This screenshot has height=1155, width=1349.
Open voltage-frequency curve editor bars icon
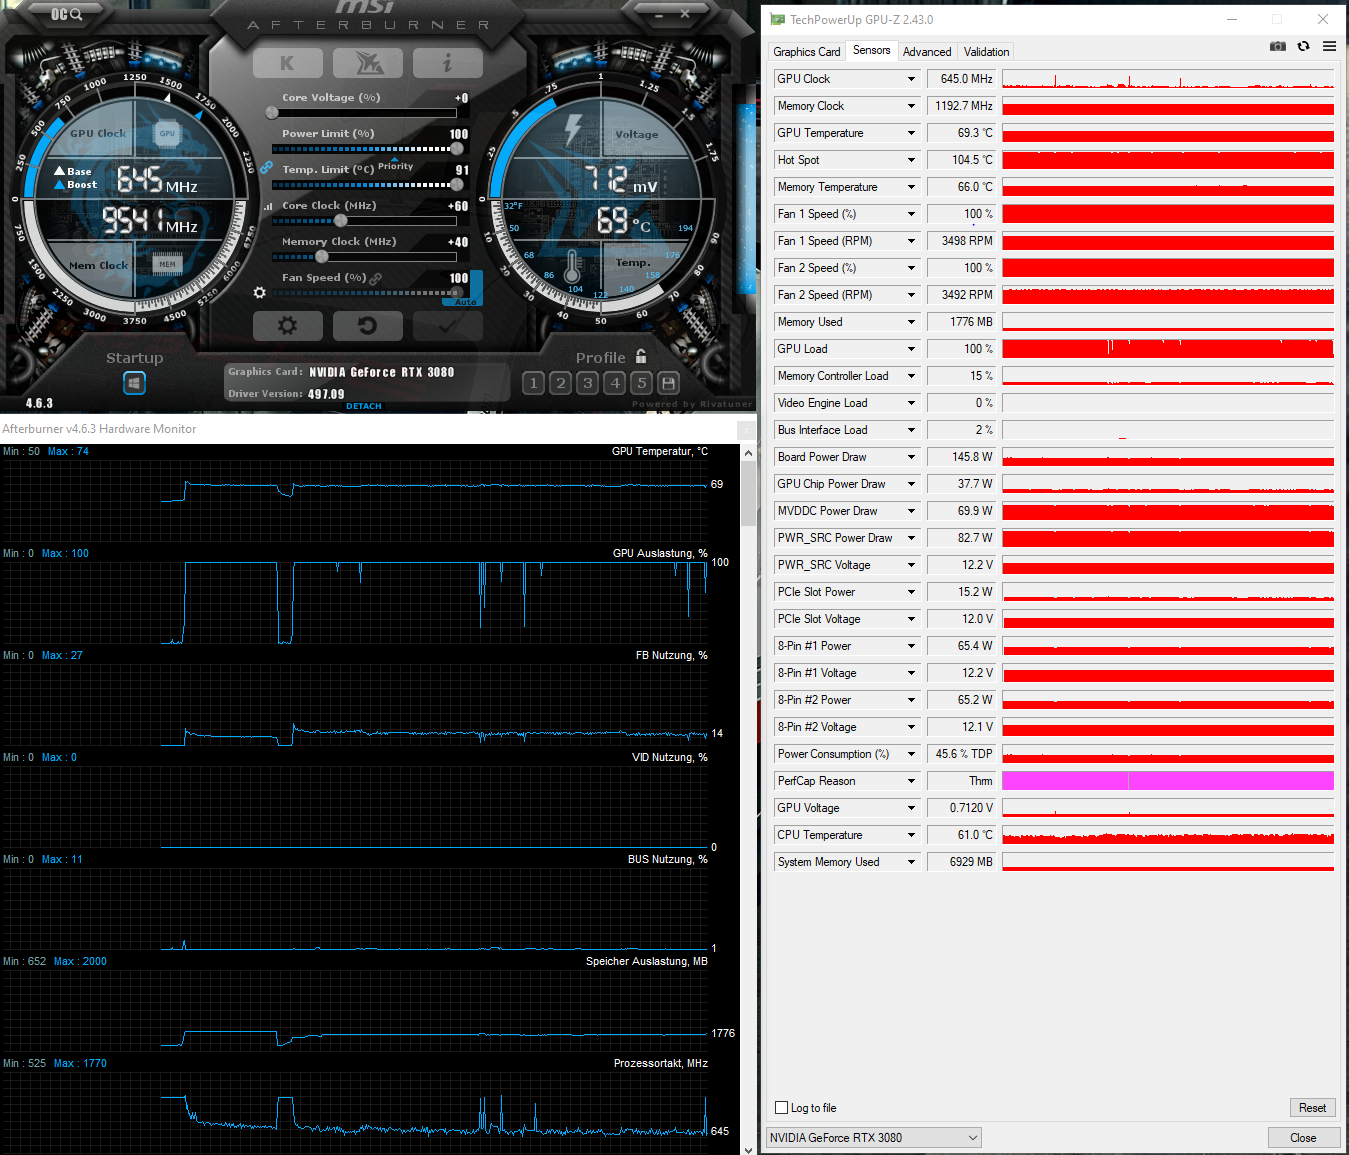click(x=268, y=206)
